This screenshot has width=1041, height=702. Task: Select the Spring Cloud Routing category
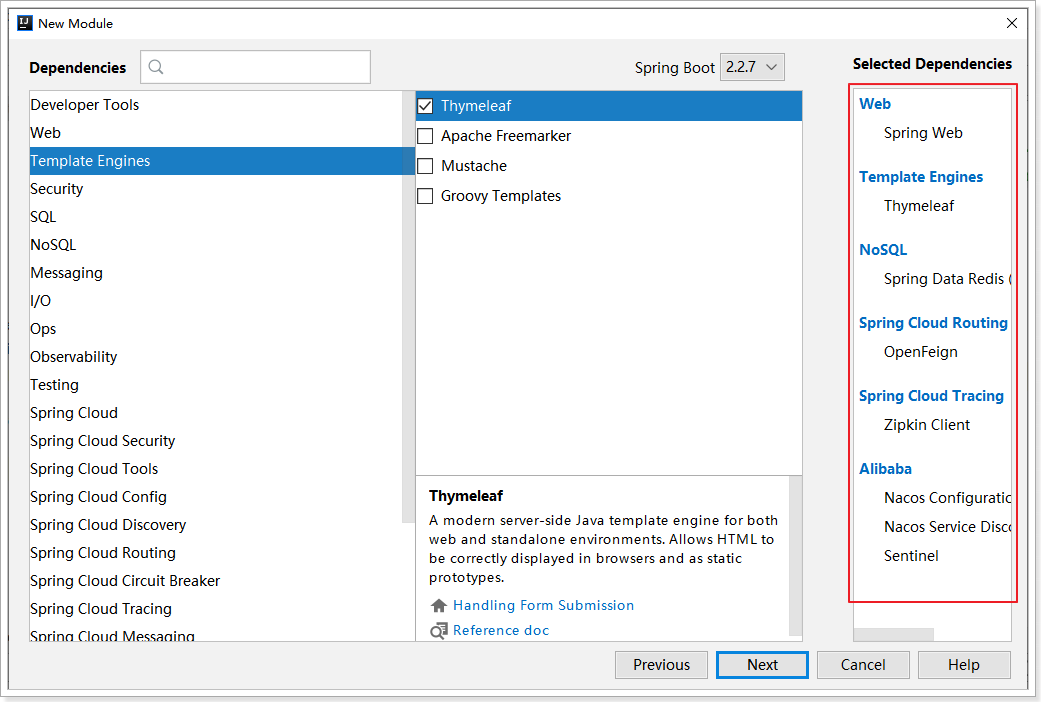coord(103,553)
